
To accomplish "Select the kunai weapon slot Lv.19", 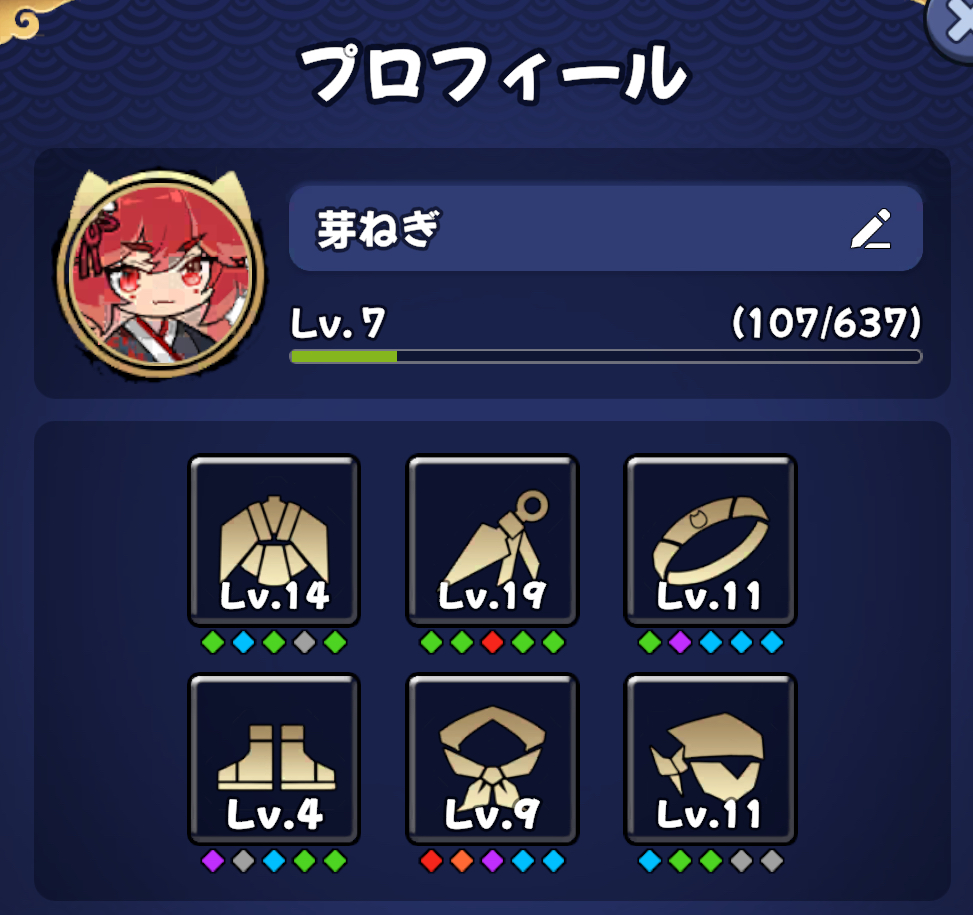I will pyautogui.click(x=492, y=540).
